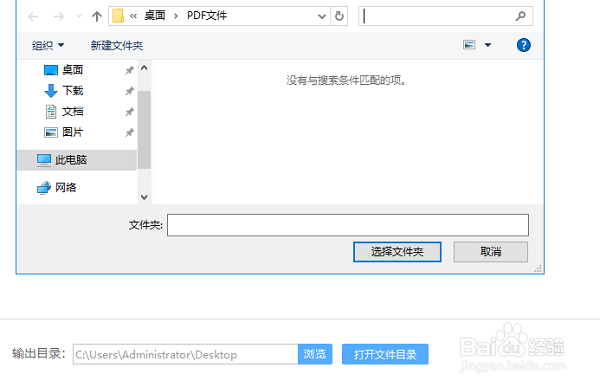Screen dimensions: 600x387
Task: Select PDF文件 in the address breadcrumb
Action: click(x=207, y=16)
